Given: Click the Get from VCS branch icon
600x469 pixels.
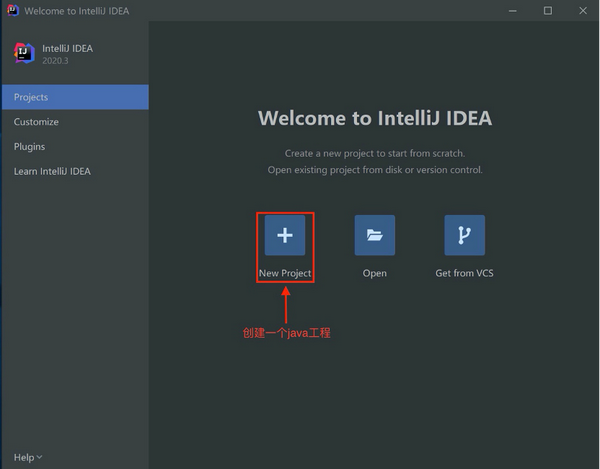Looking at the screenshot, I should pyautogui.click(x=464, y=235).
